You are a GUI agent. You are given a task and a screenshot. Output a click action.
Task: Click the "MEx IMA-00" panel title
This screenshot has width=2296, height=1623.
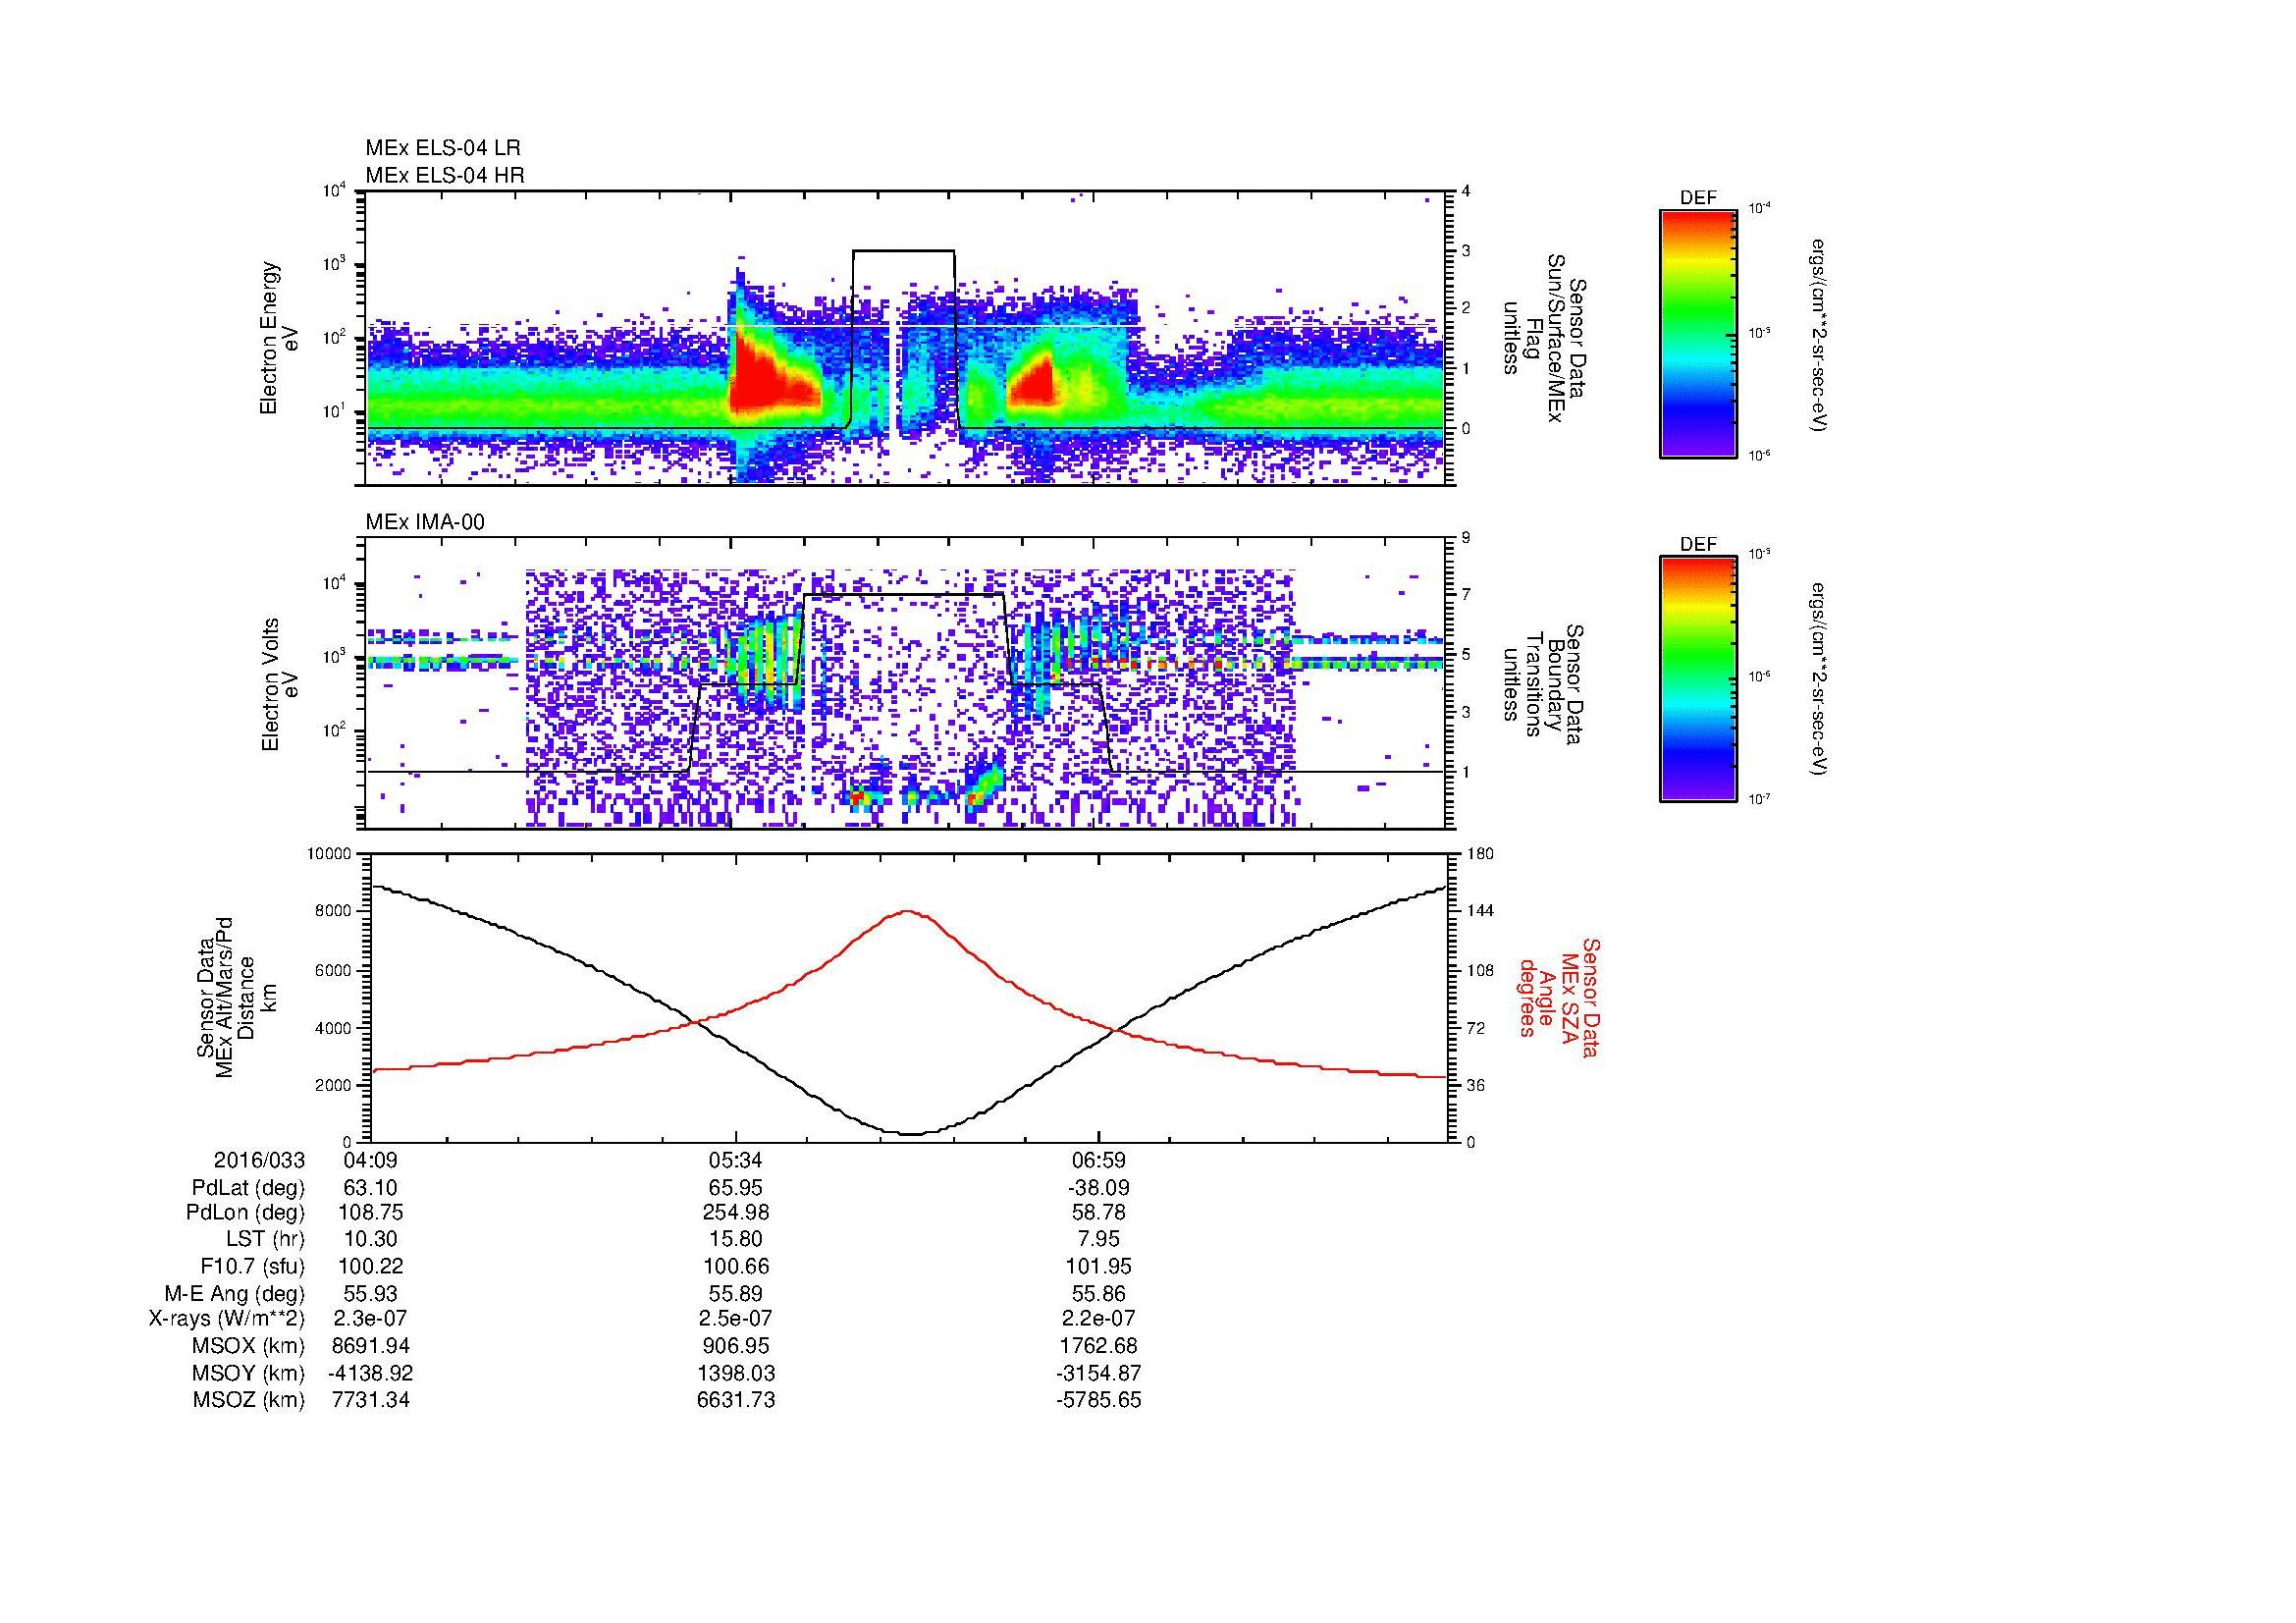pyautogui.click(x=425, y=522)
